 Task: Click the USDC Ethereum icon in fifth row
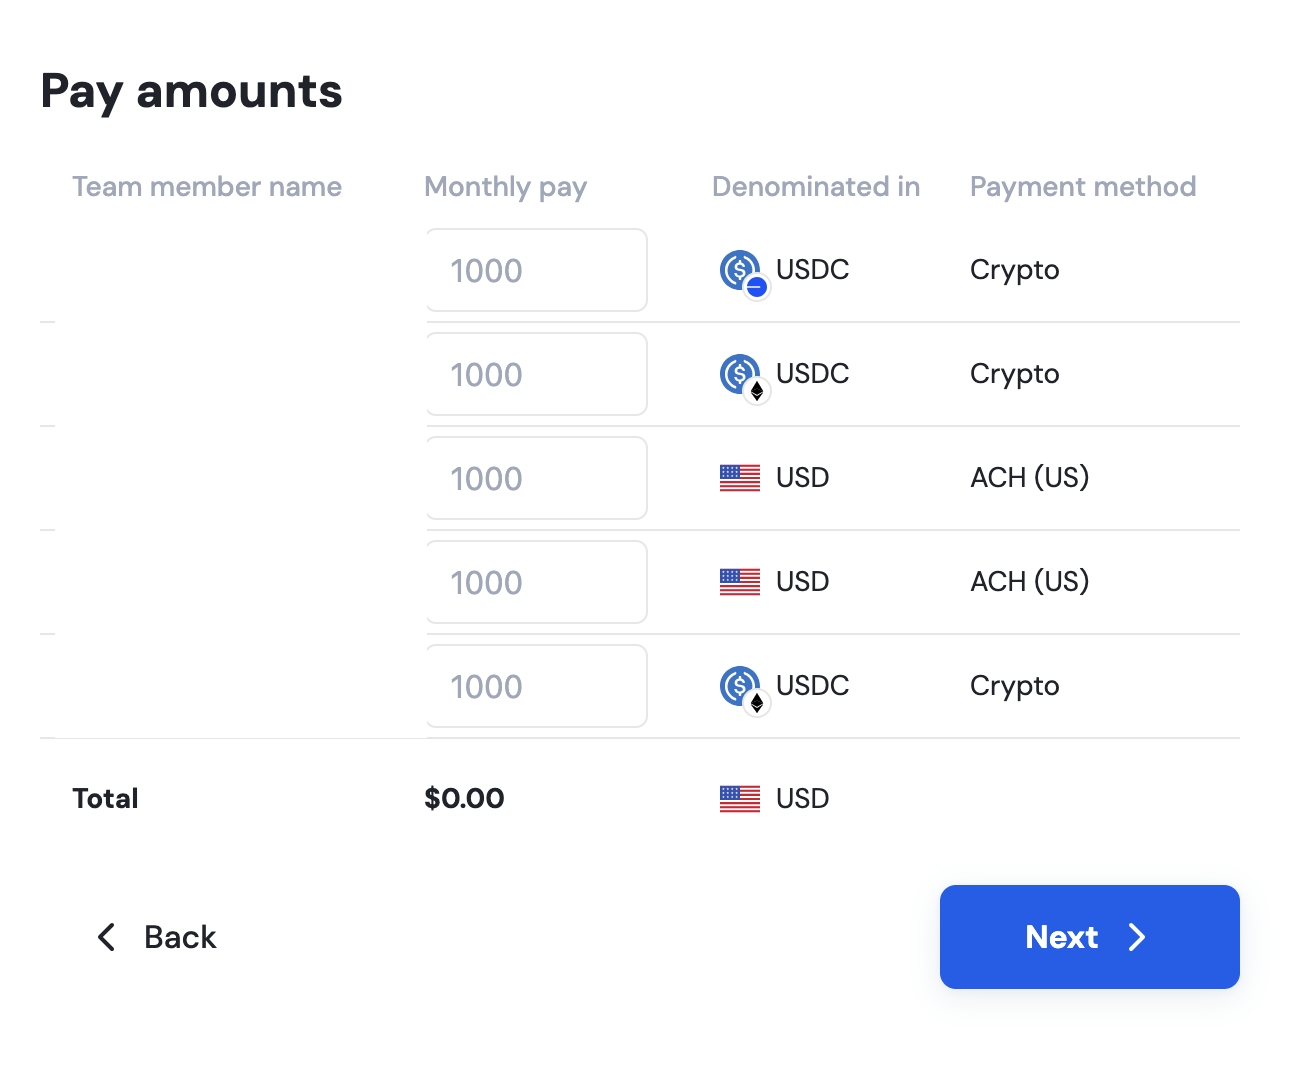(x=743, y=689)
